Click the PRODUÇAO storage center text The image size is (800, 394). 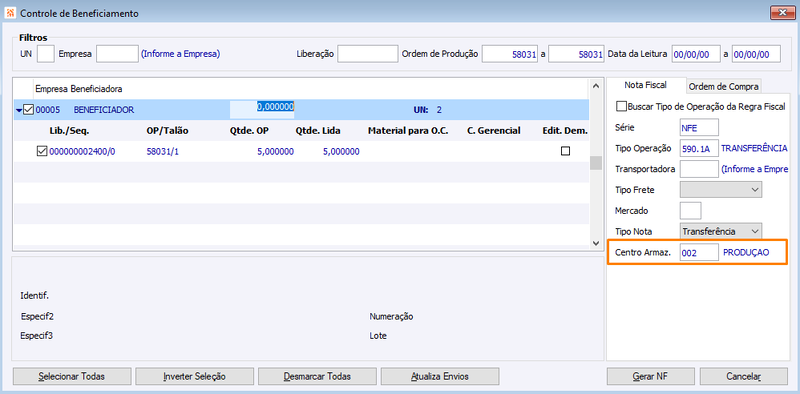pyautogui.click(x=746, y=252)
